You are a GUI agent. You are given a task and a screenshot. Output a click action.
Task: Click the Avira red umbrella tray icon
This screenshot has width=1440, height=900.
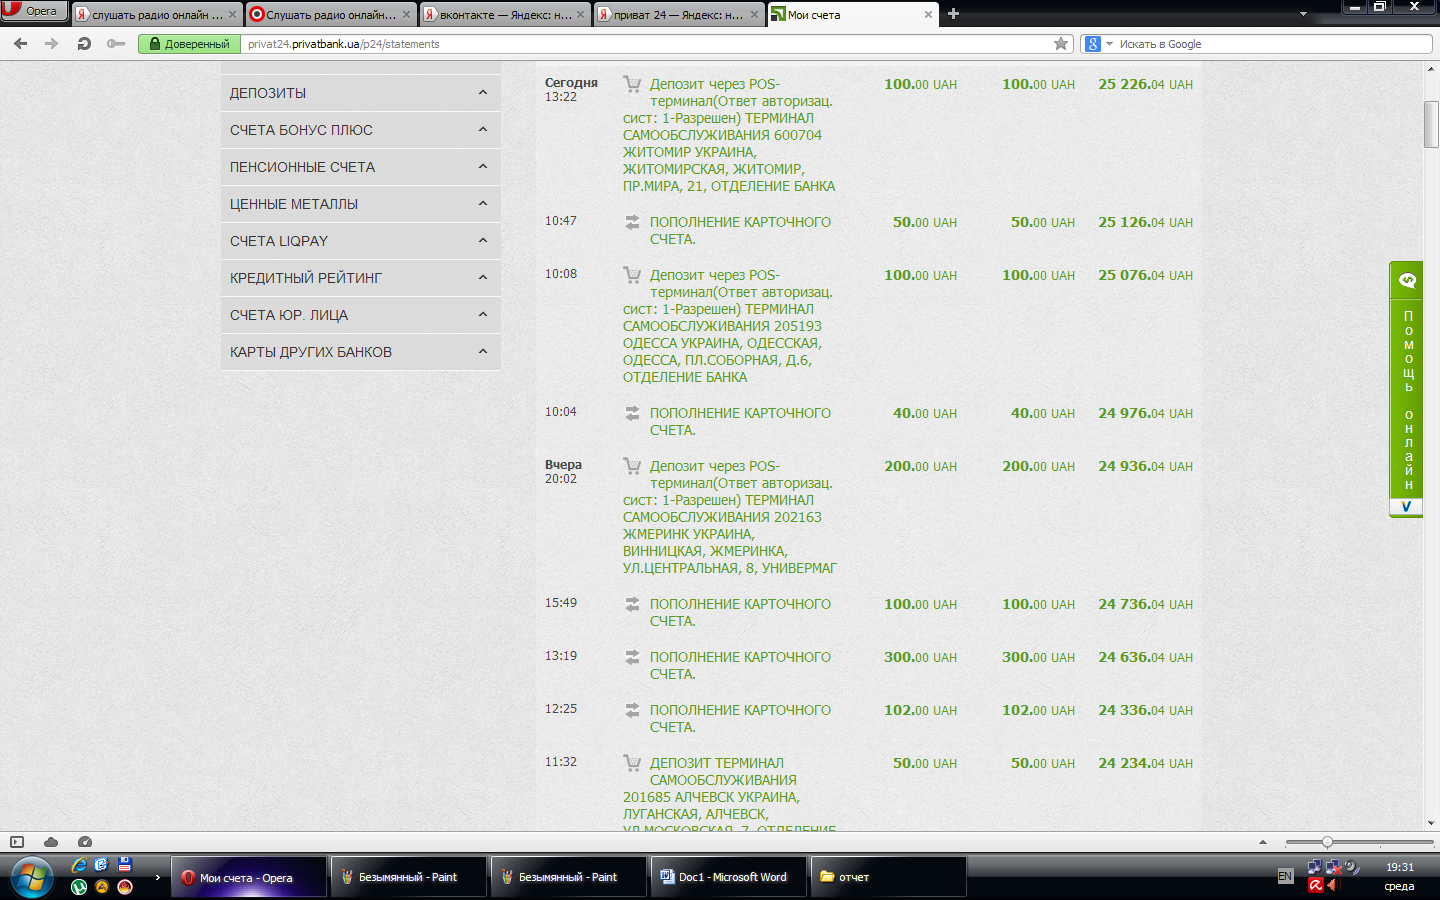pos(1315,885)
